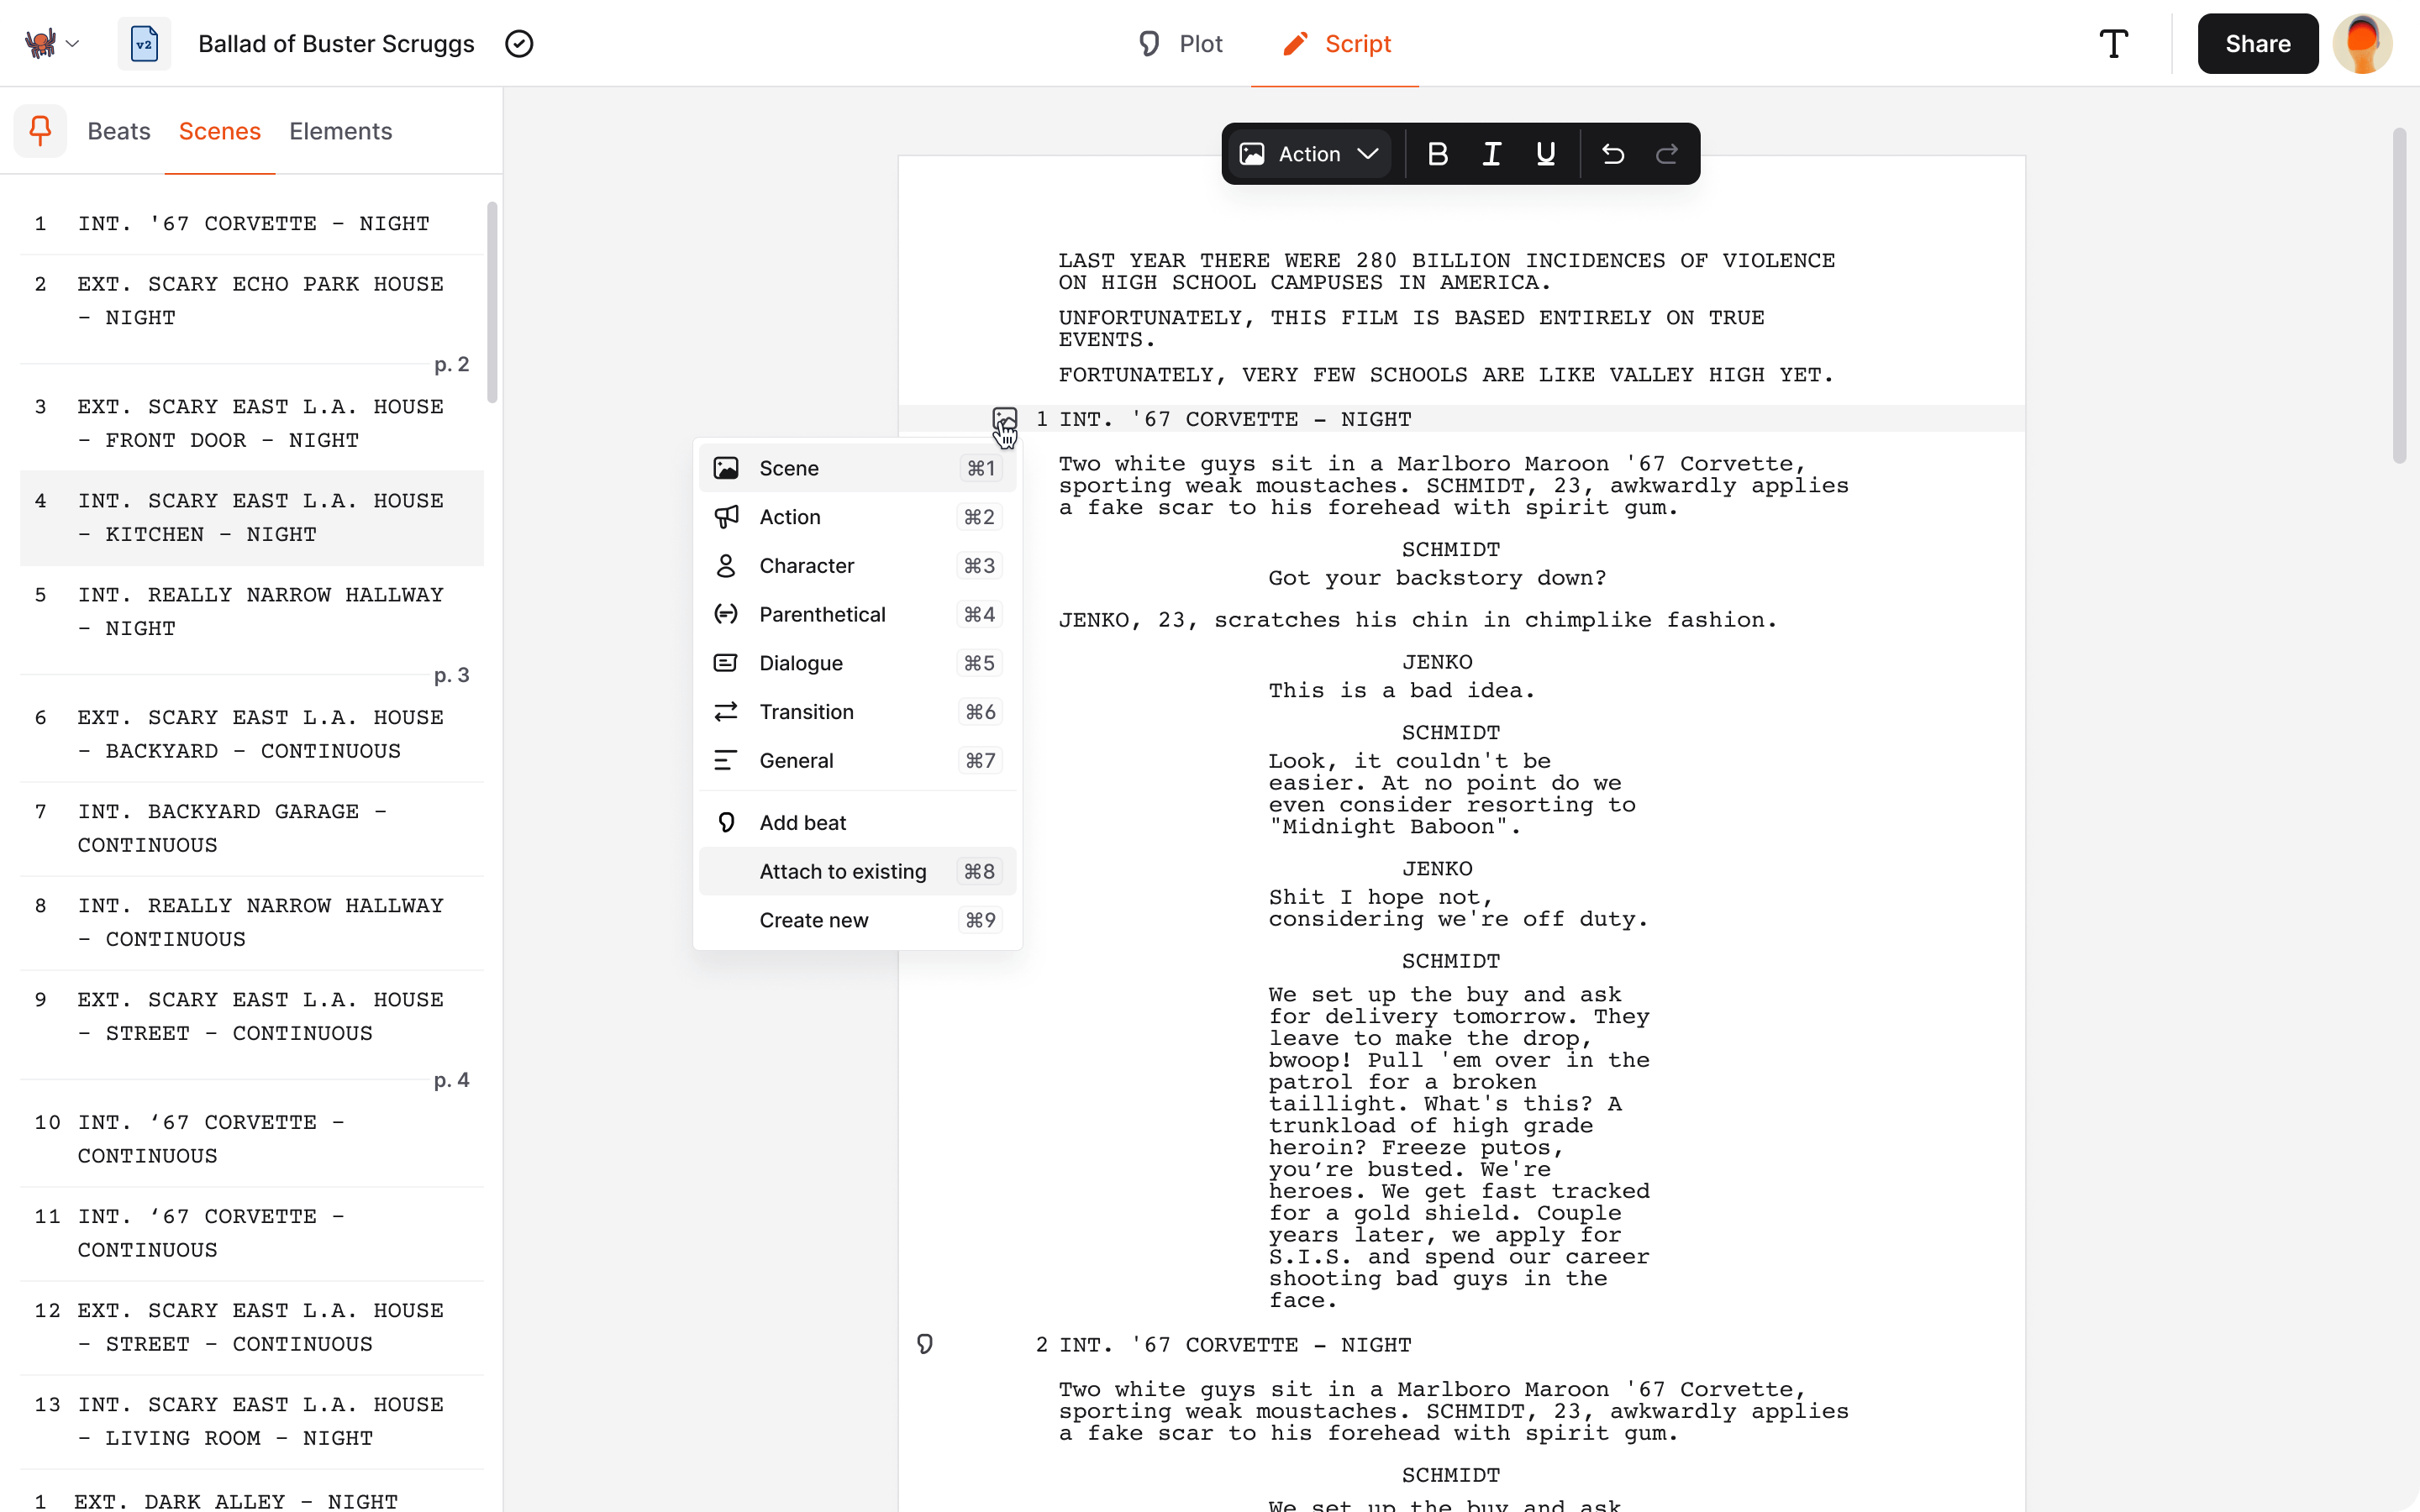This screenshot has width=2420, height=1512.
Task: Open the Elements tab
Action: point(341,131)
